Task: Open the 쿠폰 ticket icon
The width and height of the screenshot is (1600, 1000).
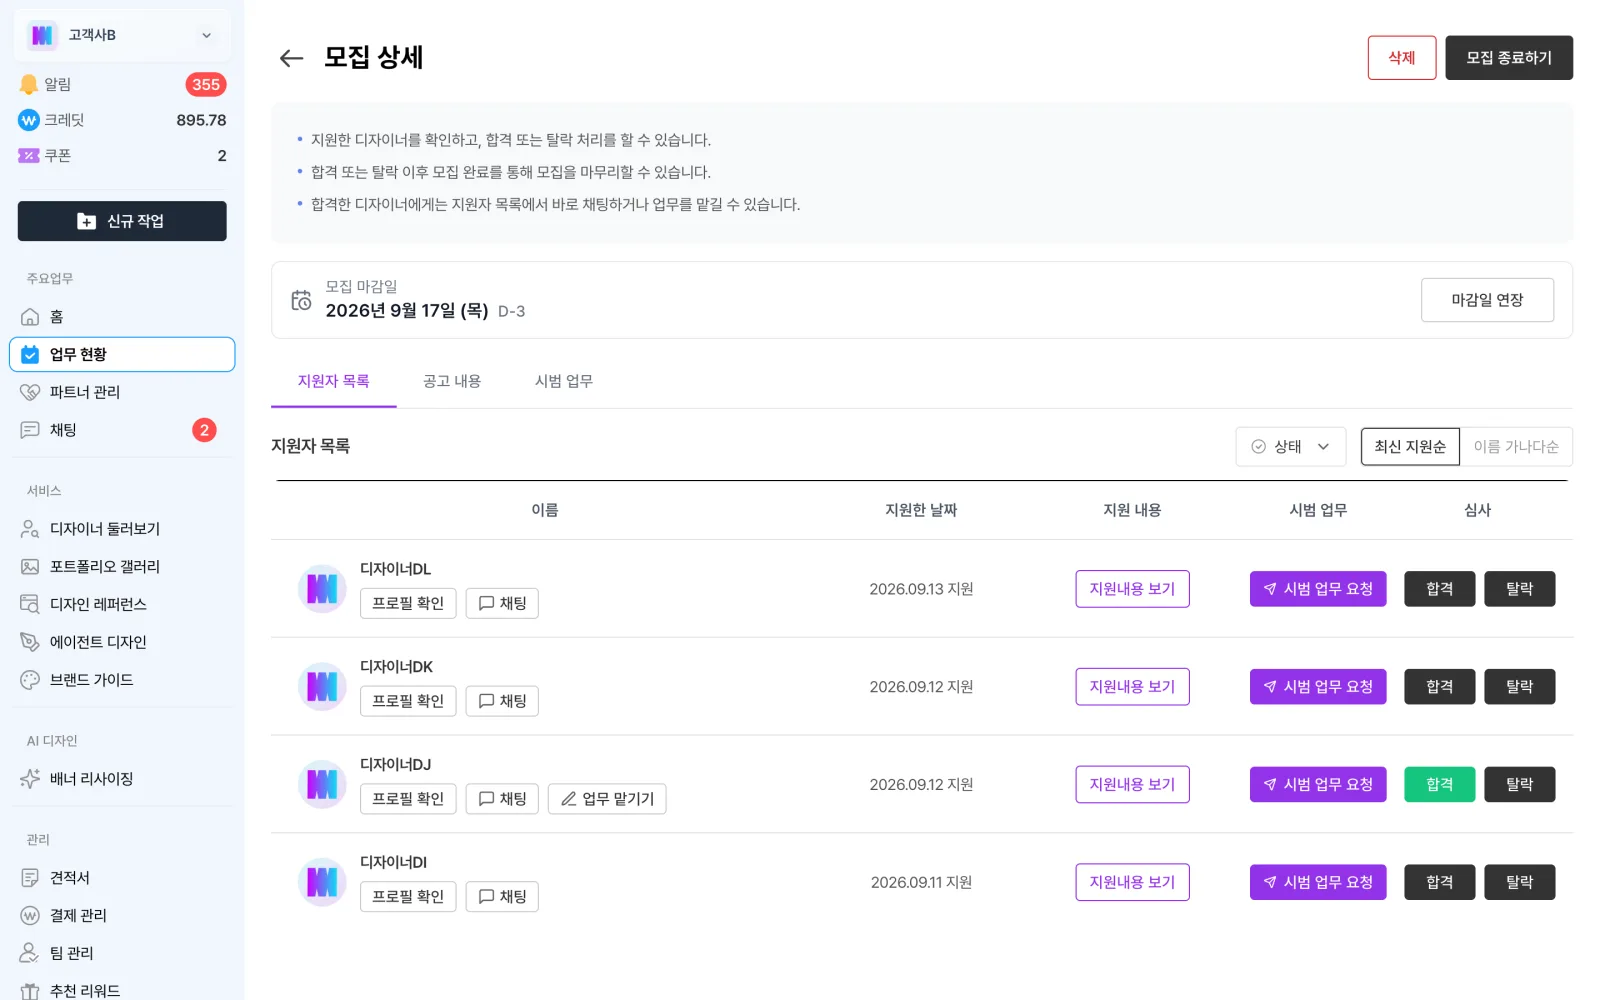Action: pyautogui.click(x=29, y=155)
